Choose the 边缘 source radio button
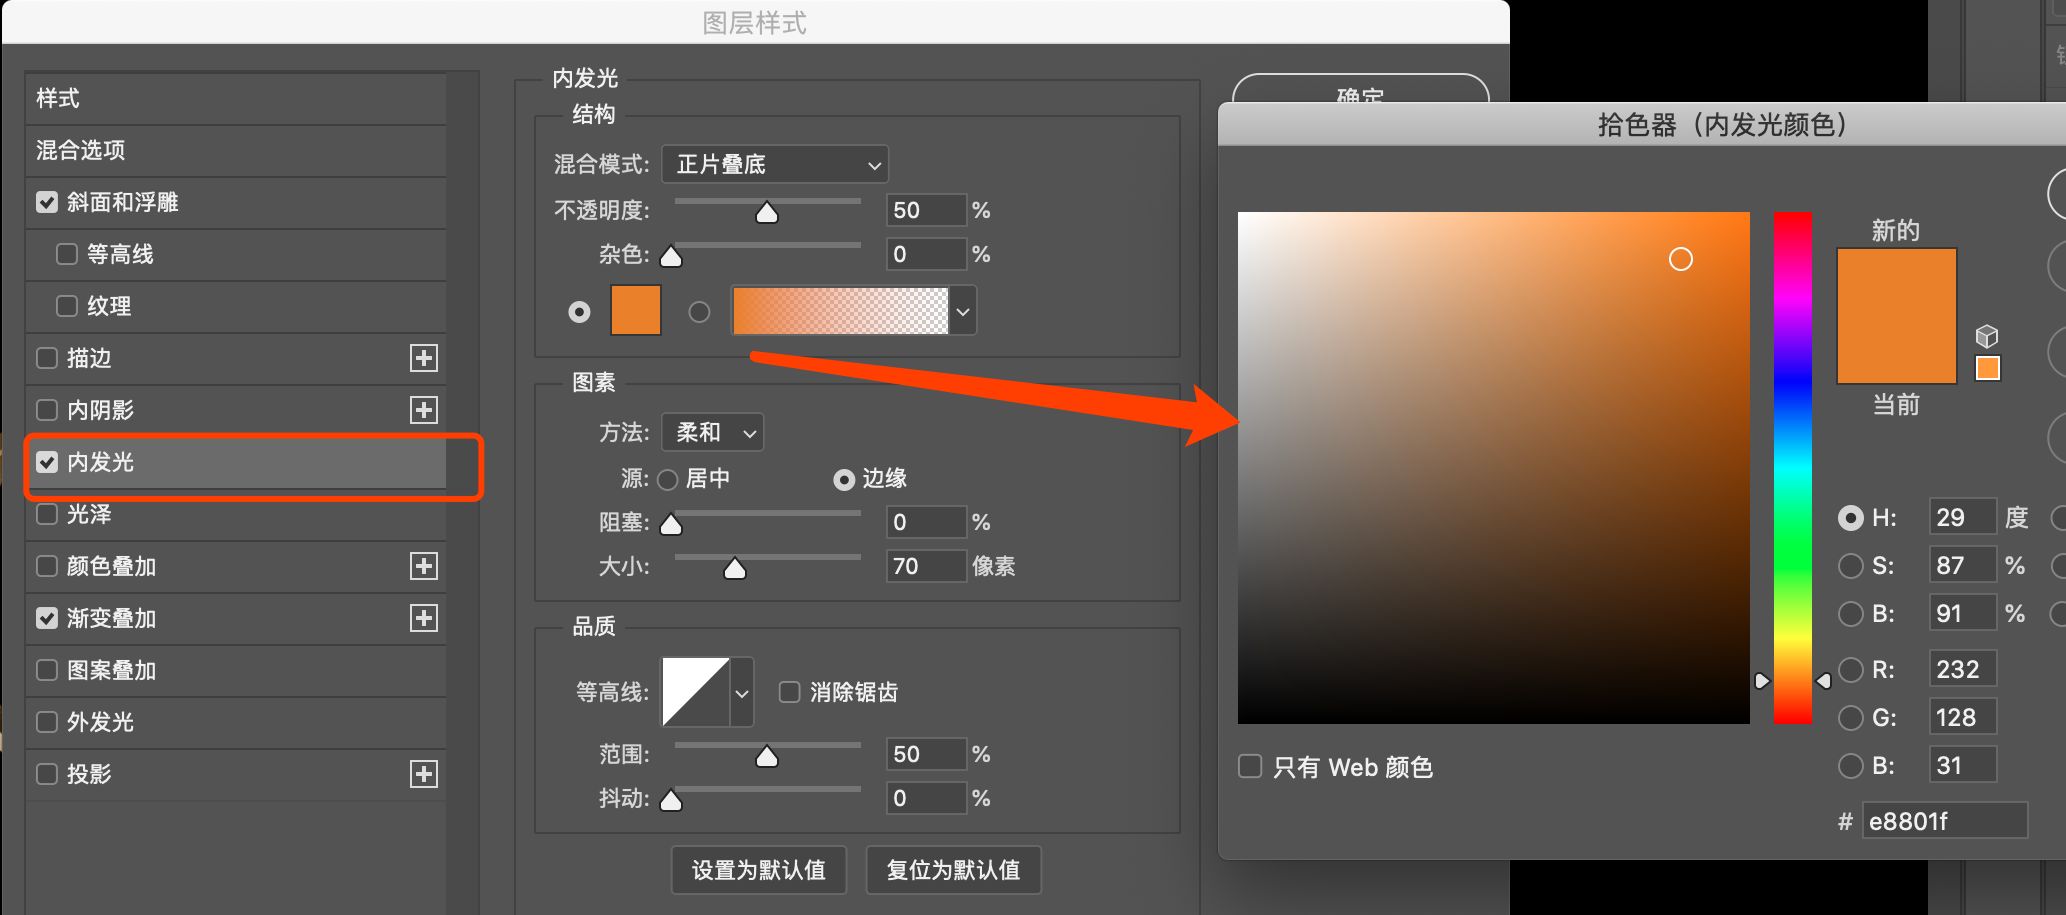Image resolution: width=2066 pixels, height=915 pixels. pyautogui.click(x=844, y=480)
